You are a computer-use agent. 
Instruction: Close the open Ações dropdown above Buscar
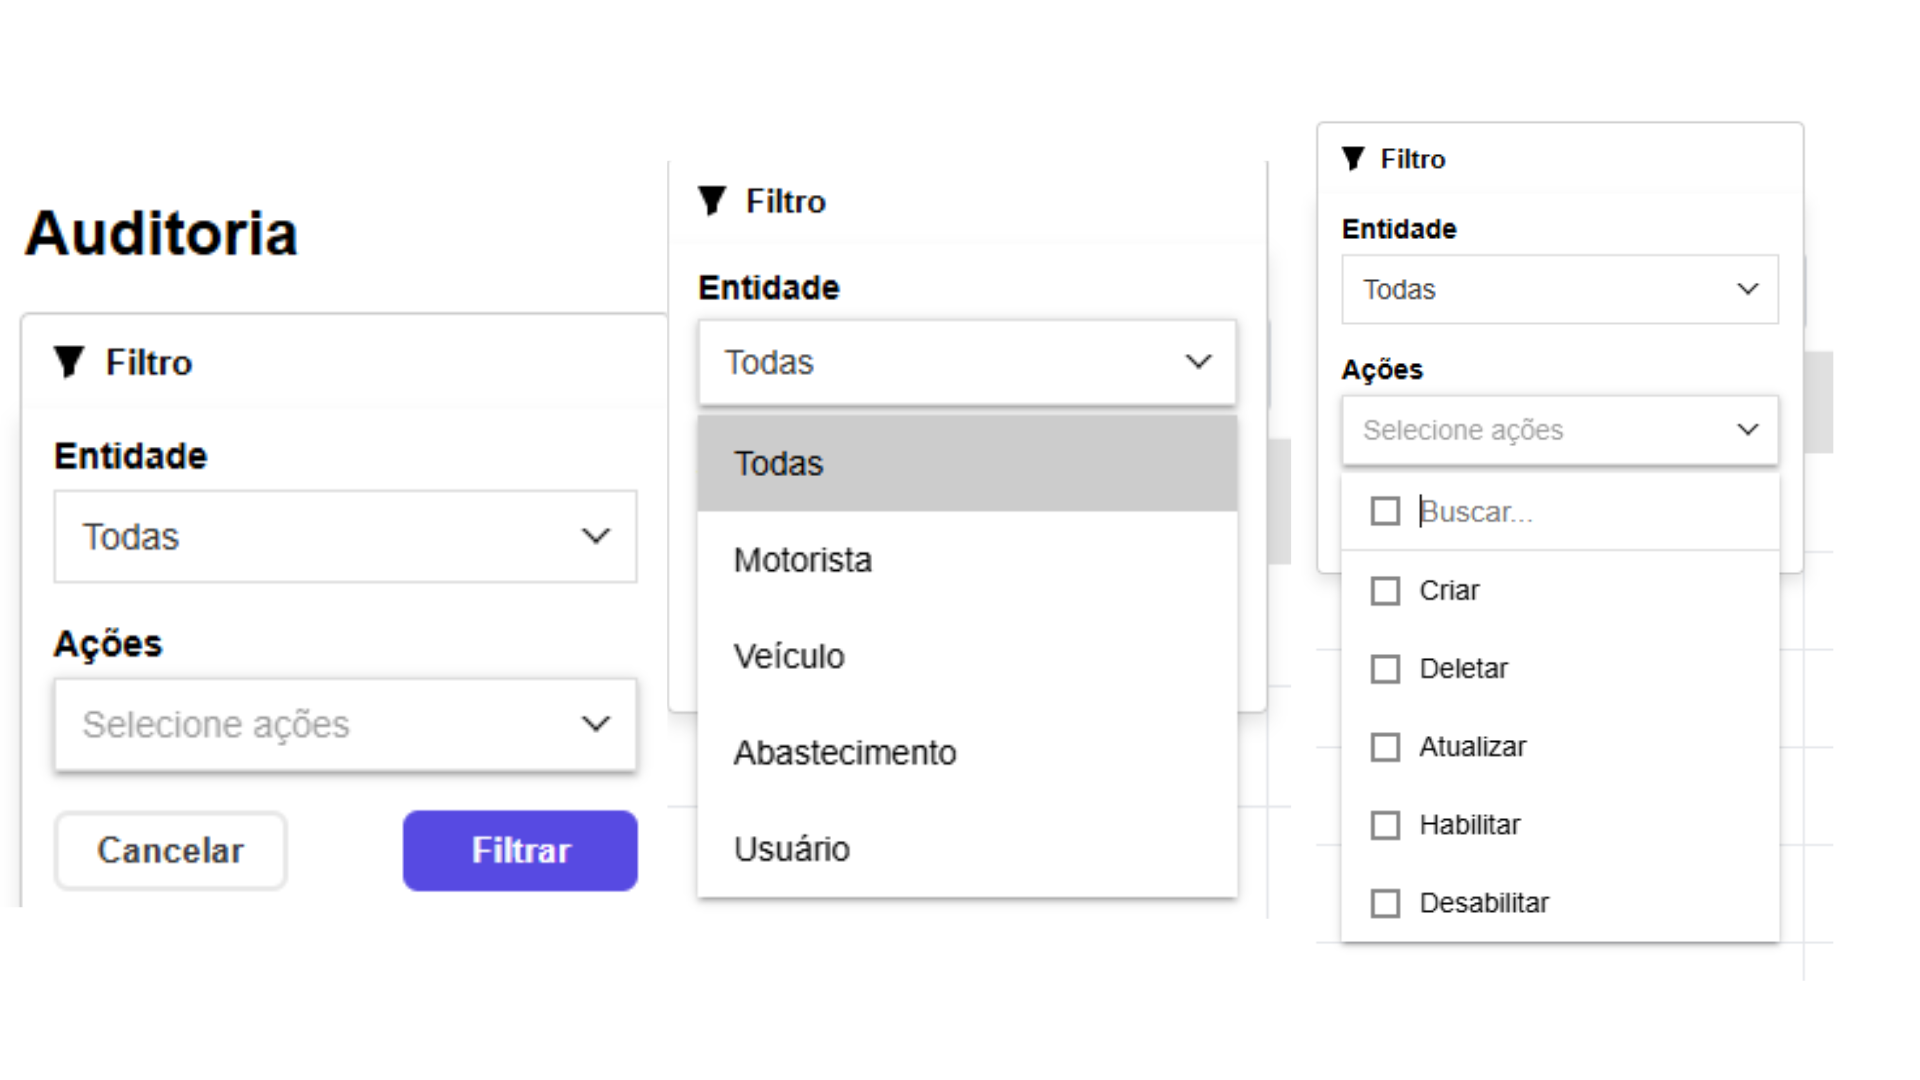tap(1559, 430)
